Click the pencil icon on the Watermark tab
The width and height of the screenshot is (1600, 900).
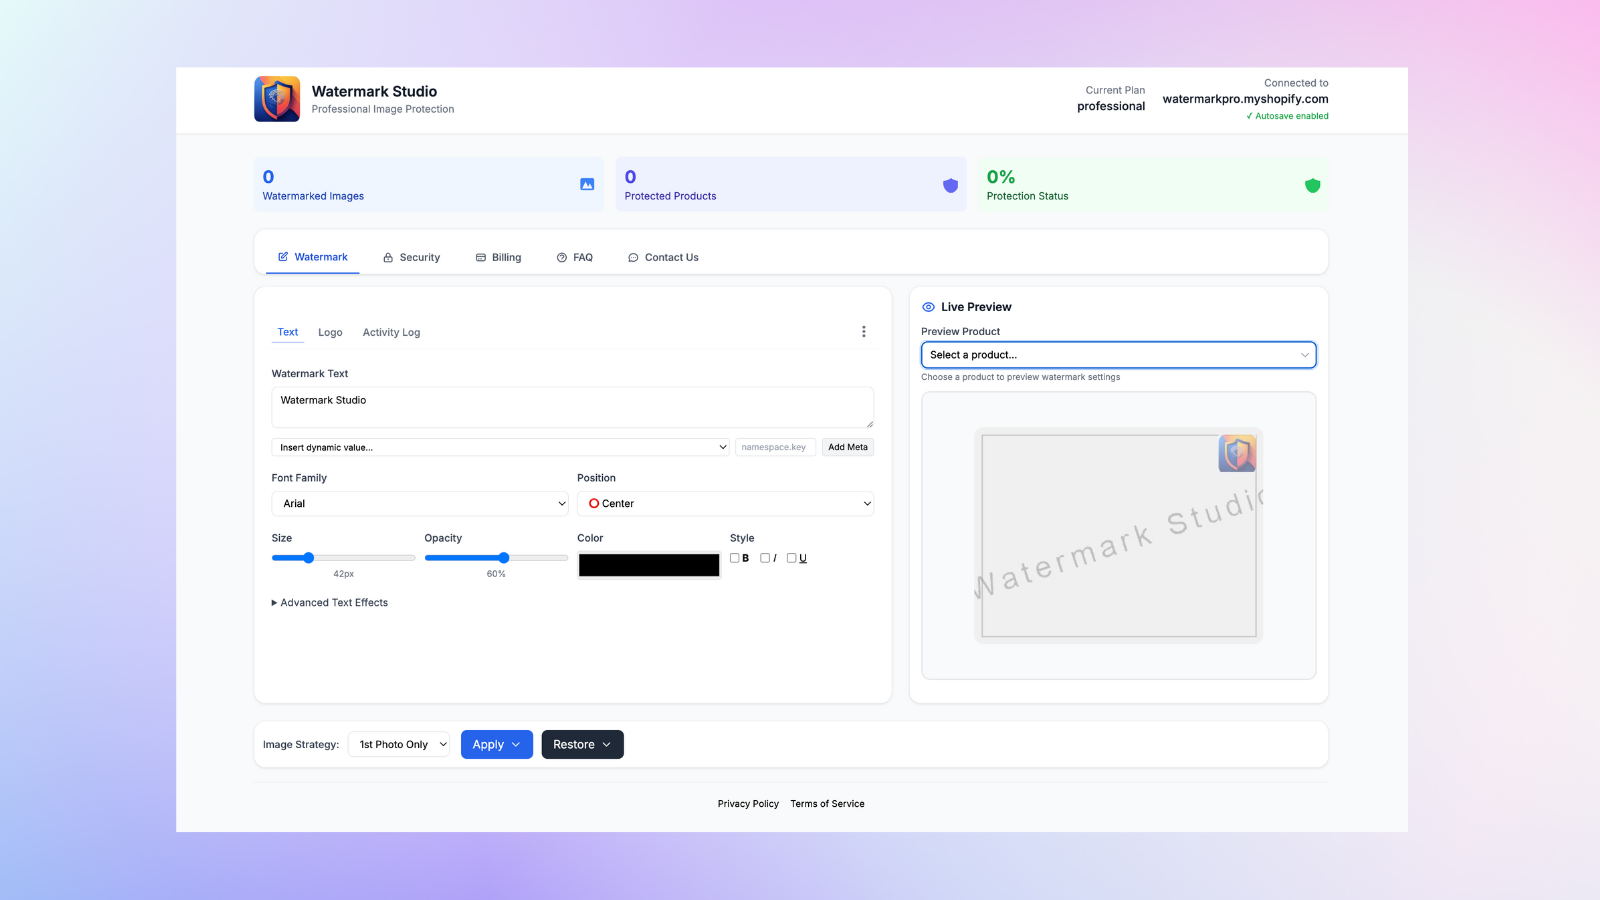click(283, 256)
